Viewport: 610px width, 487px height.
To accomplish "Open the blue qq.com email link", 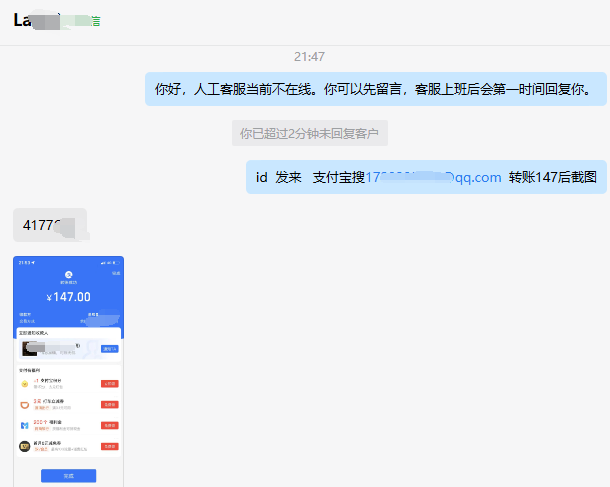I will click(433, 177).
